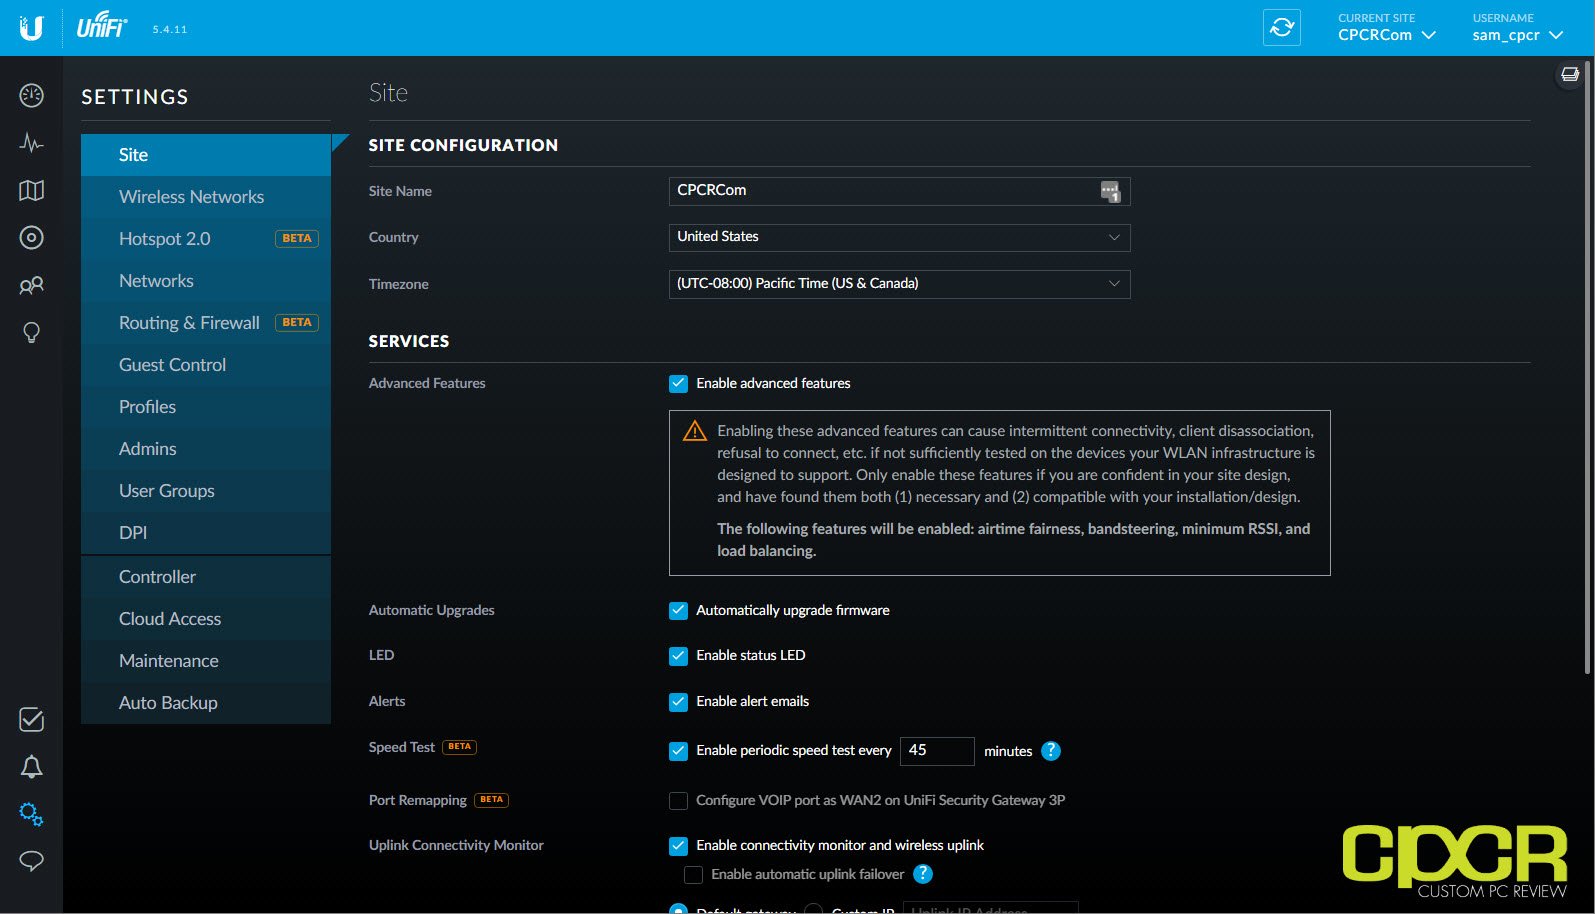
Task: Open Networks settings
Action: (206, 281)
